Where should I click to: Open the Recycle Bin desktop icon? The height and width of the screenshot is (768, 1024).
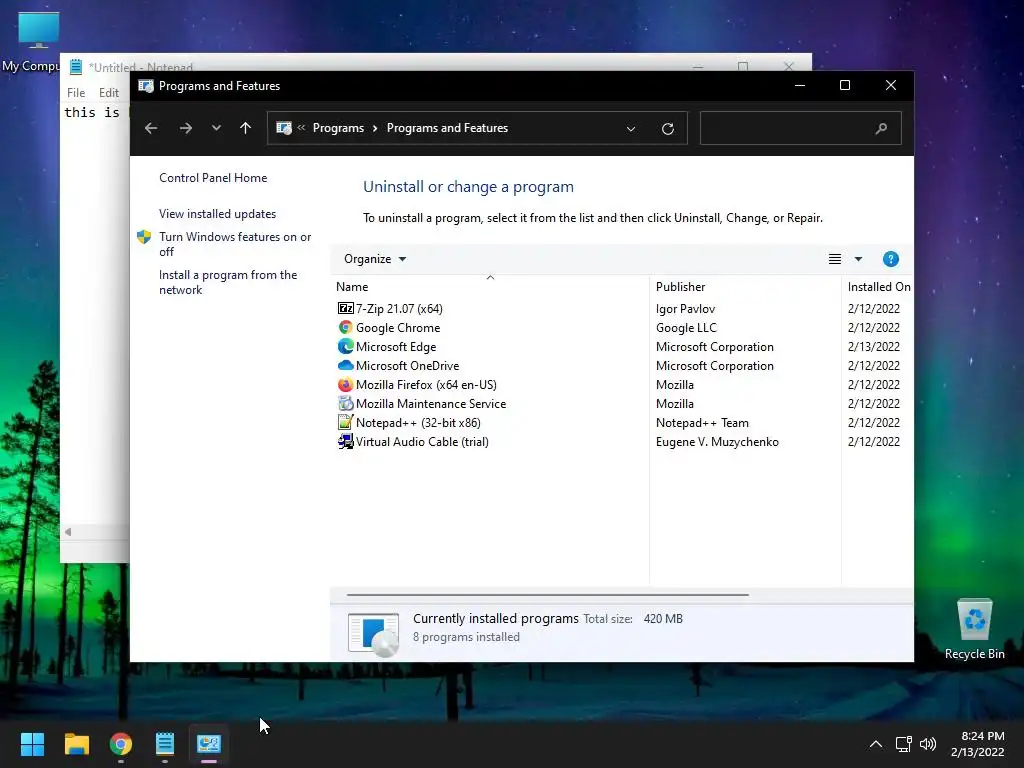click(974, 628)
